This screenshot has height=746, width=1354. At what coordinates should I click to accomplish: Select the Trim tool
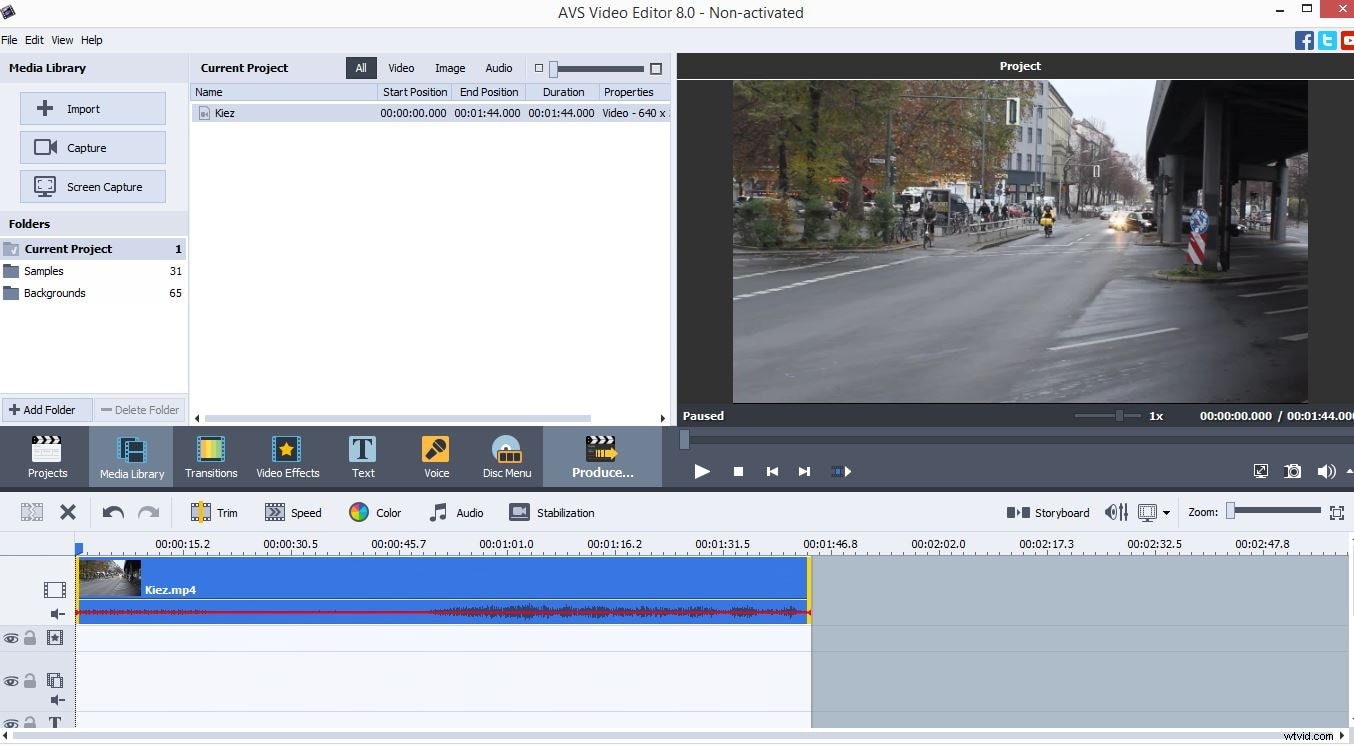[213, 512]
